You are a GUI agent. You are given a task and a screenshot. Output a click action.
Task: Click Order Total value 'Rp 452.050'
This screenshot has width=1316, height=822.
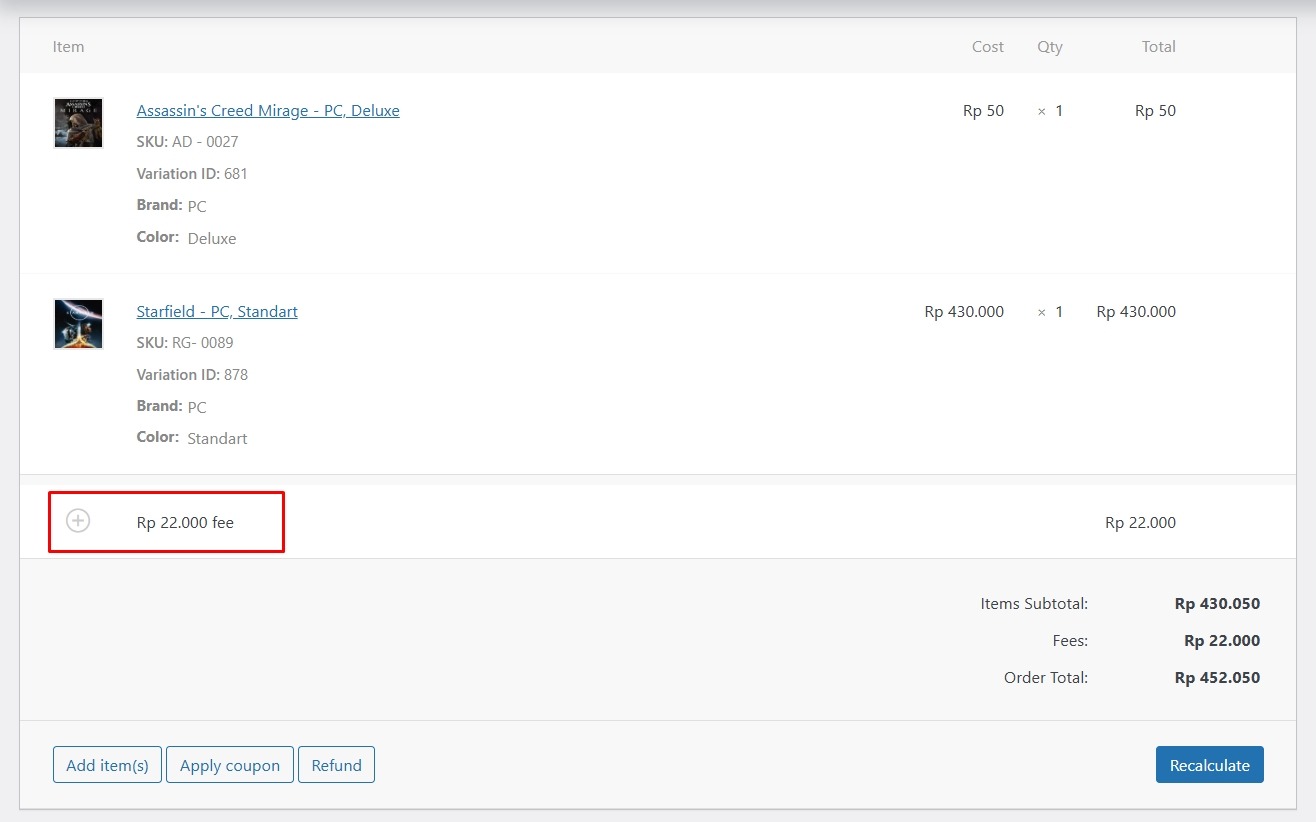[x=1217, y=678]
